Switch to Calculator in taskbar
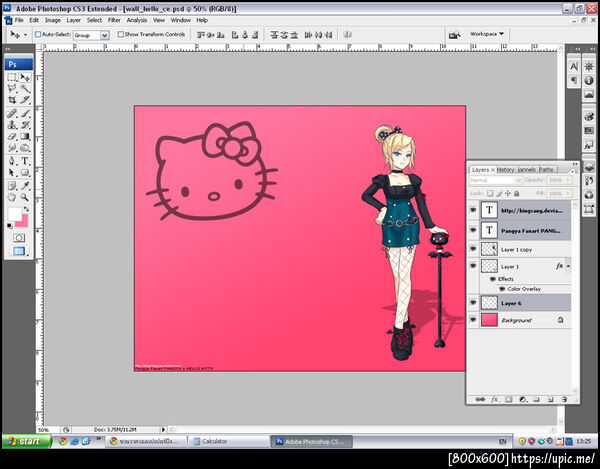 [228, 441]
